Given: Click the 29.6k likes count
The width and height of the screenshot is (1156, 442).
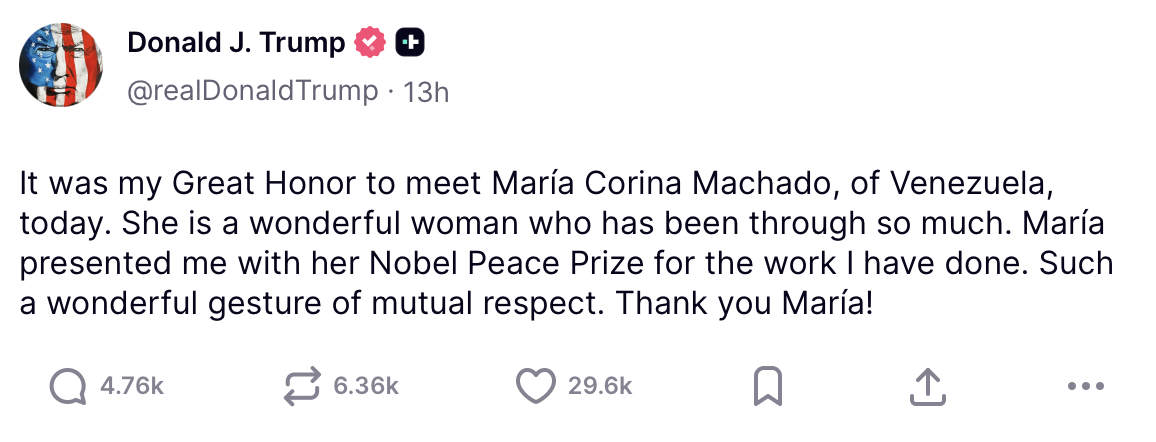Looking at the screenshot, I should 600,387.
